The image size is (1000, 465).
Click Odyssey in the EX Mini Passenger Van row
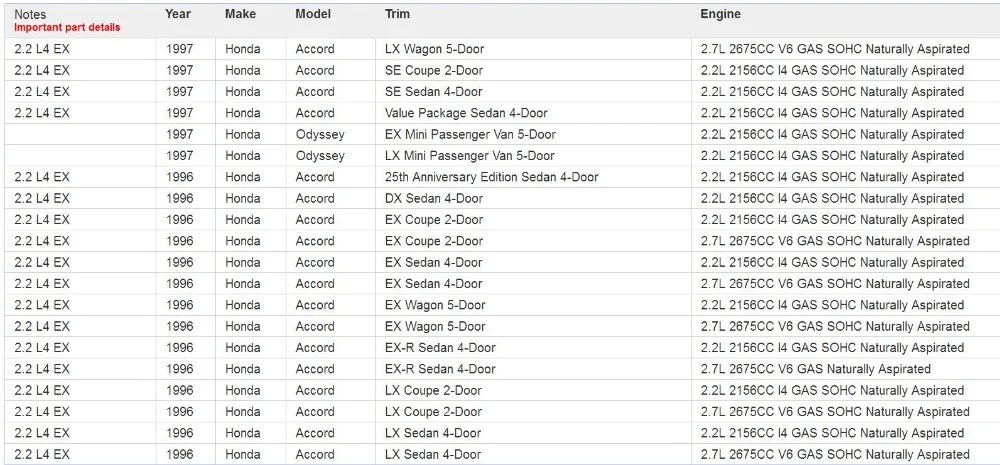320,134
